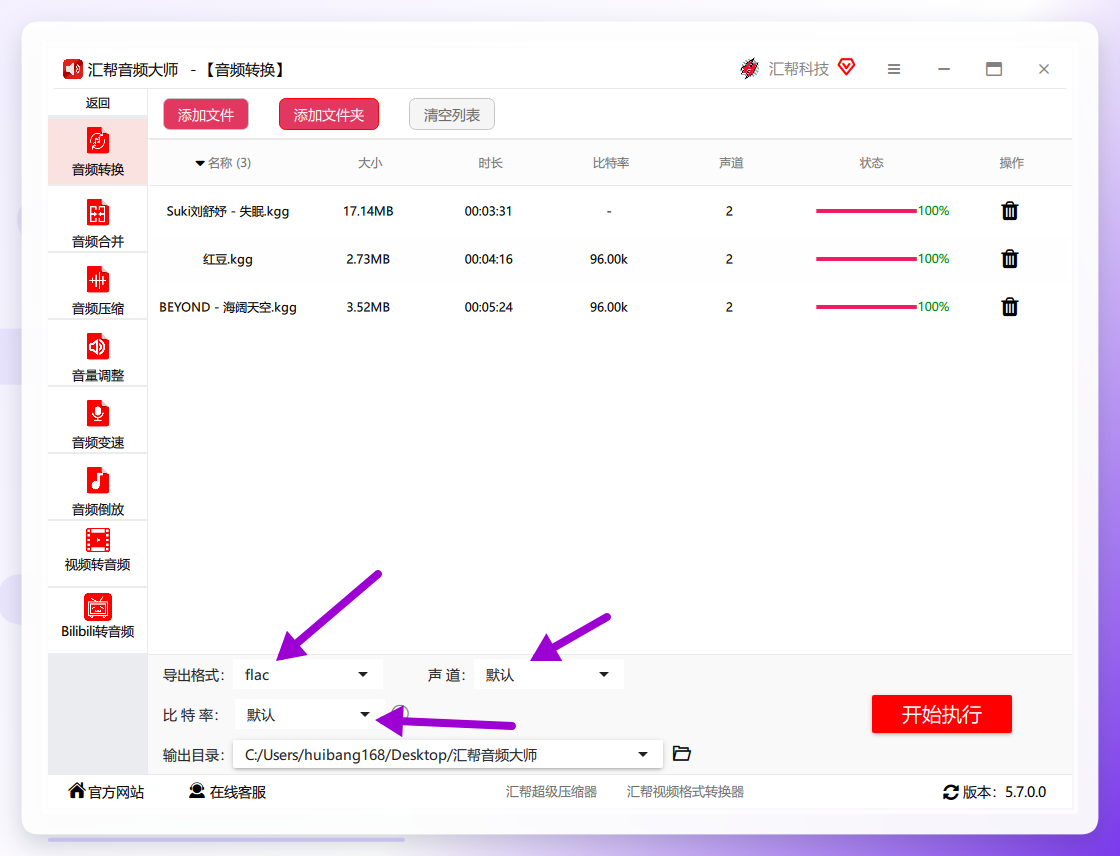Sort list by 名称 column arrow
The height and width of the screenshot is (856, 1120).
tap(200, 164)
